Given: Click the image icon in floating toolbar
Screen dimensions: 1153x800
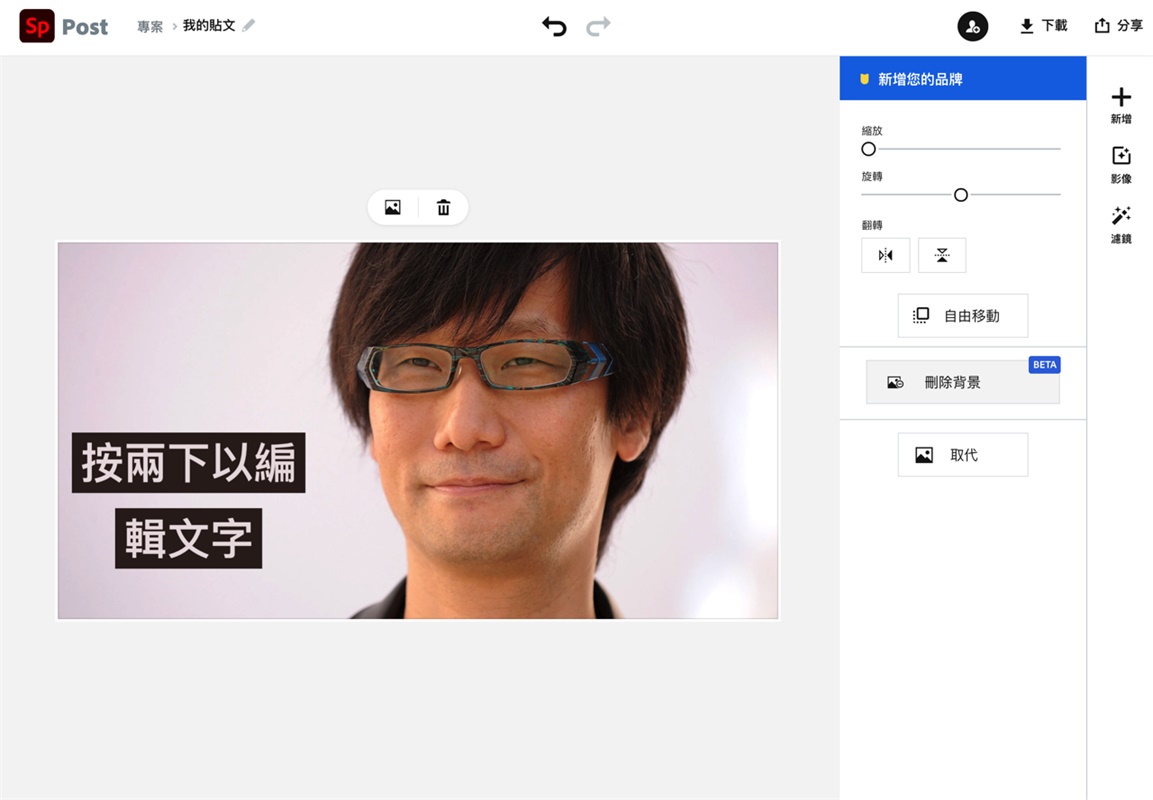Looking at the screenshot, I should click(393, 208).
